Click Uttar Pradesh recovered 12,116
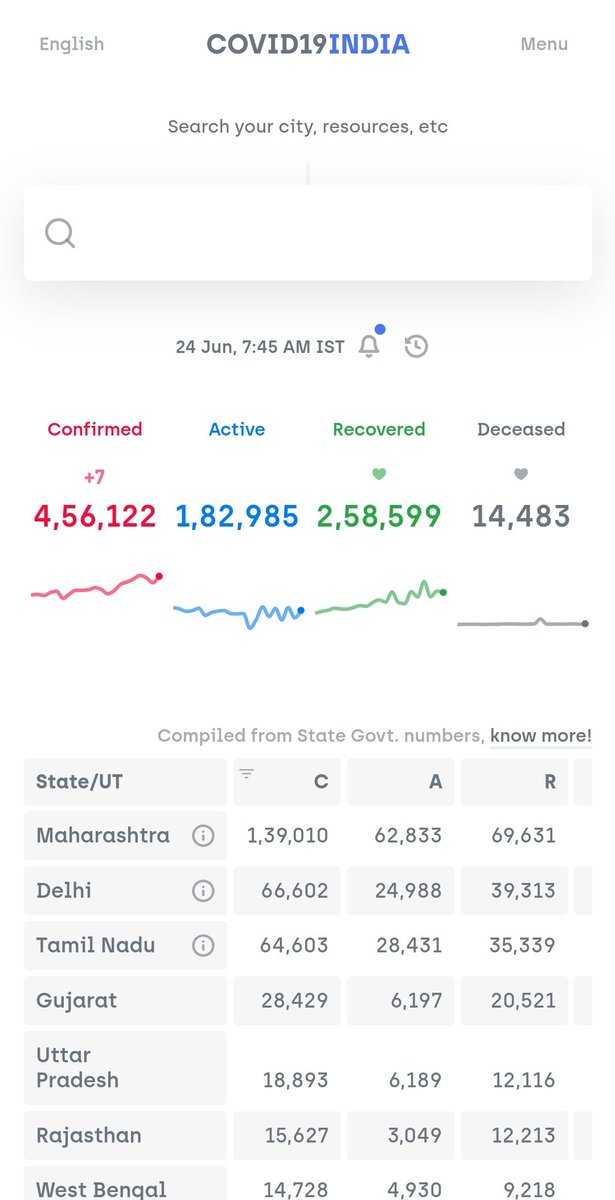 tap(524, 1080)
